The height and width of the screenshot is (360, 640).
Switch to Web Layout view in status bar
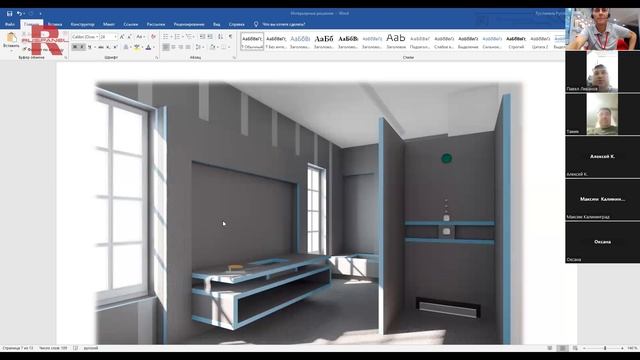tap(575, 348)
